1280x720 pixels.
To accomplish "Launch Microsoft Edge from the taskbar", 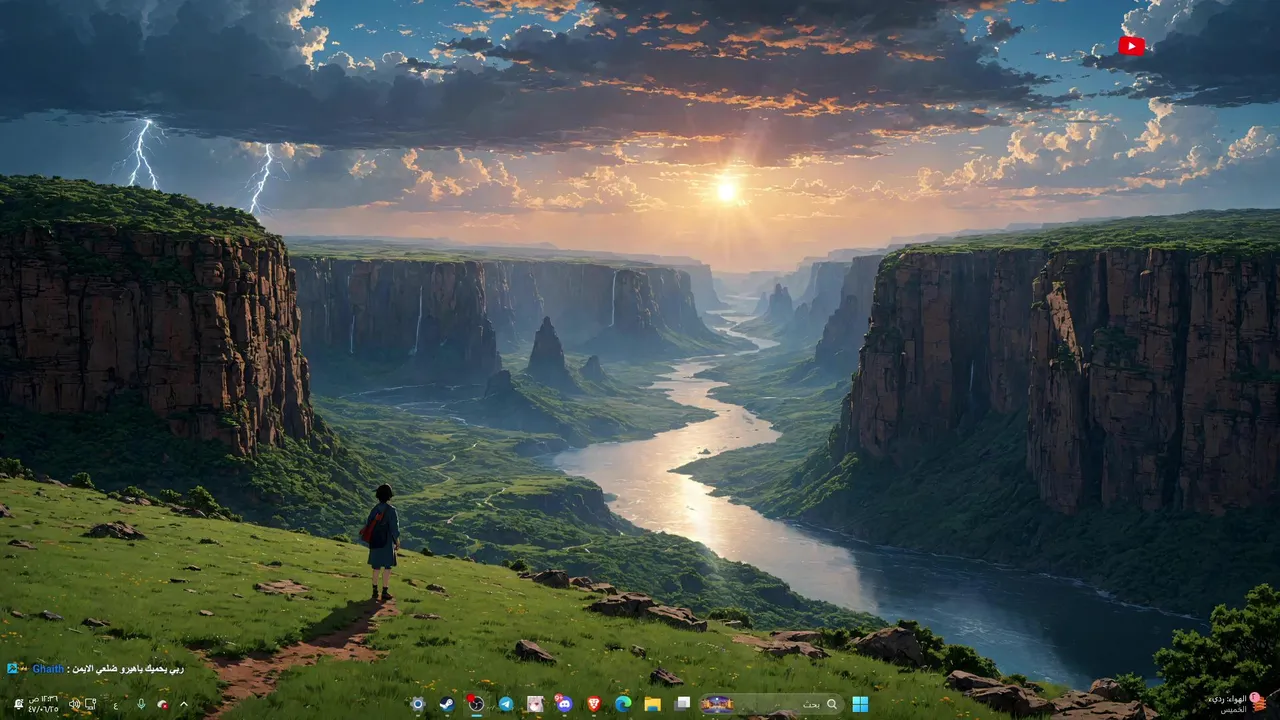I will [x=623, y=704].
